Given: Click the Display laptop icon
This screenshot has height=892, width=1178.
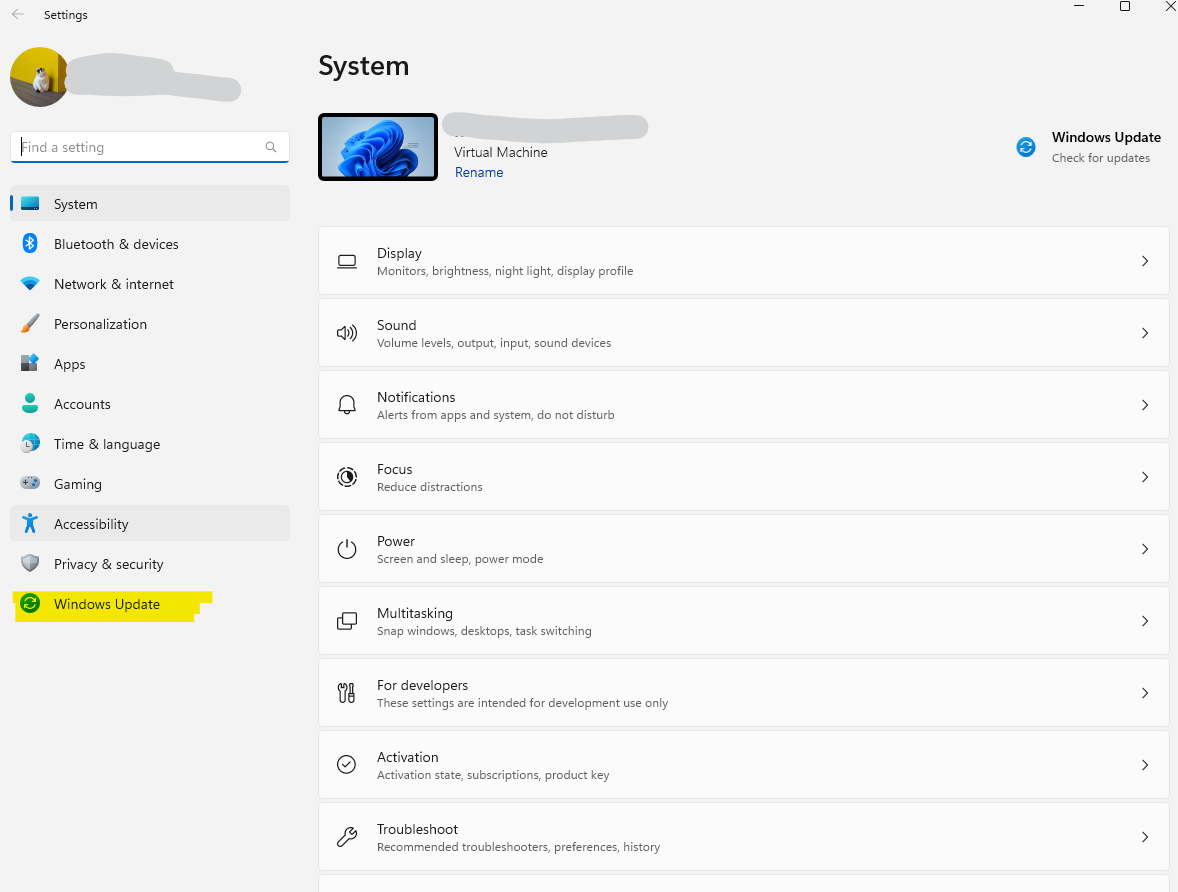Looking at the screenshot, I should pyautogui.click(x=347, y=262).
